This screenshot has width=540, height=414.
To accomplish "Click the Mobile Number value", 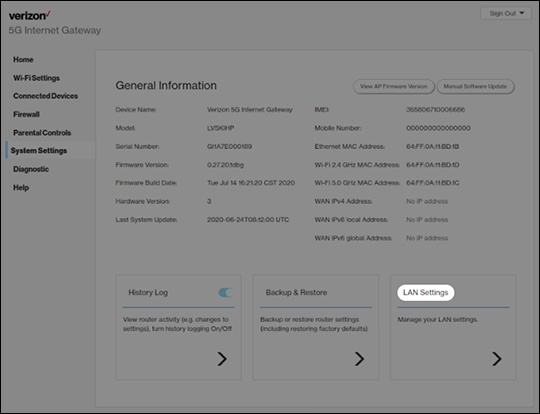I will click(x=438, y=128).
